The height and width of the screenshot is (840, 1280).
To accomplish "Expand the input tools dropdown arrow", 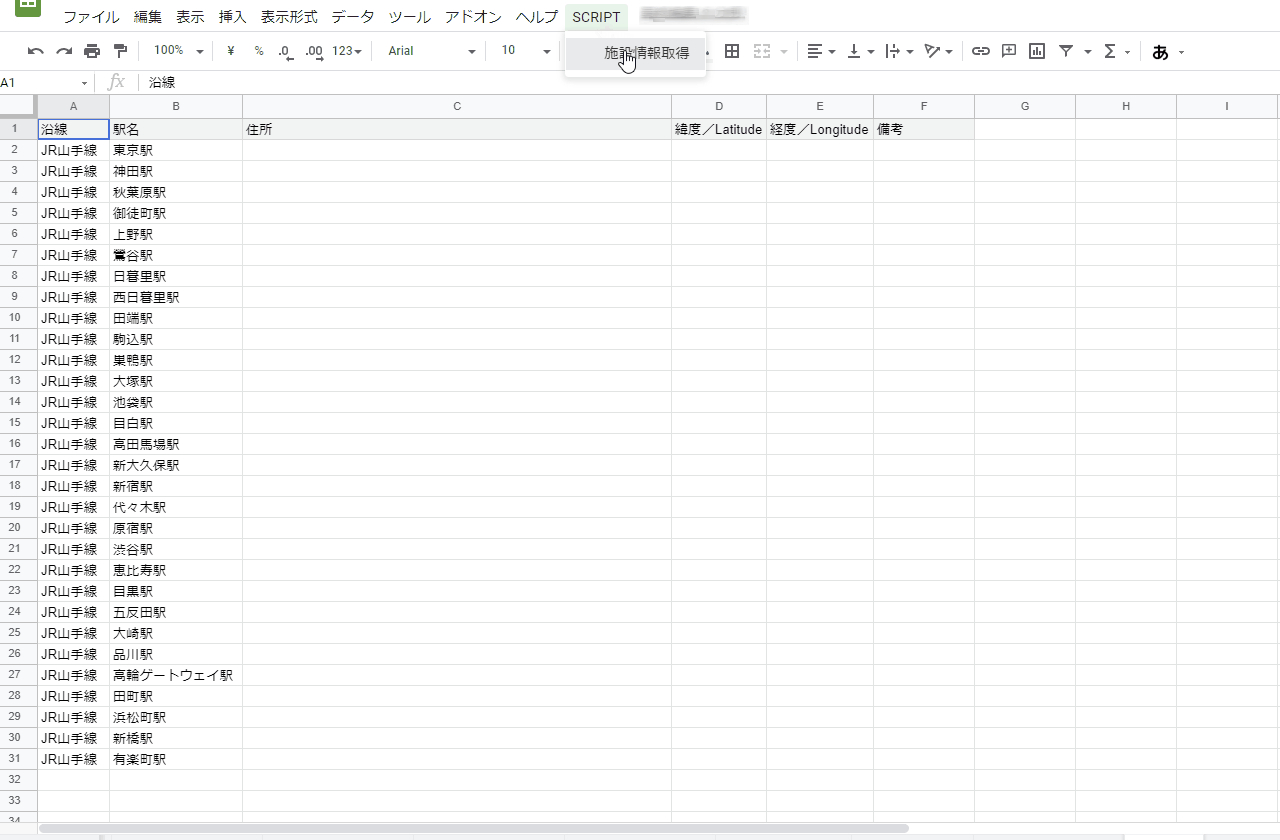I will 1182,52.
